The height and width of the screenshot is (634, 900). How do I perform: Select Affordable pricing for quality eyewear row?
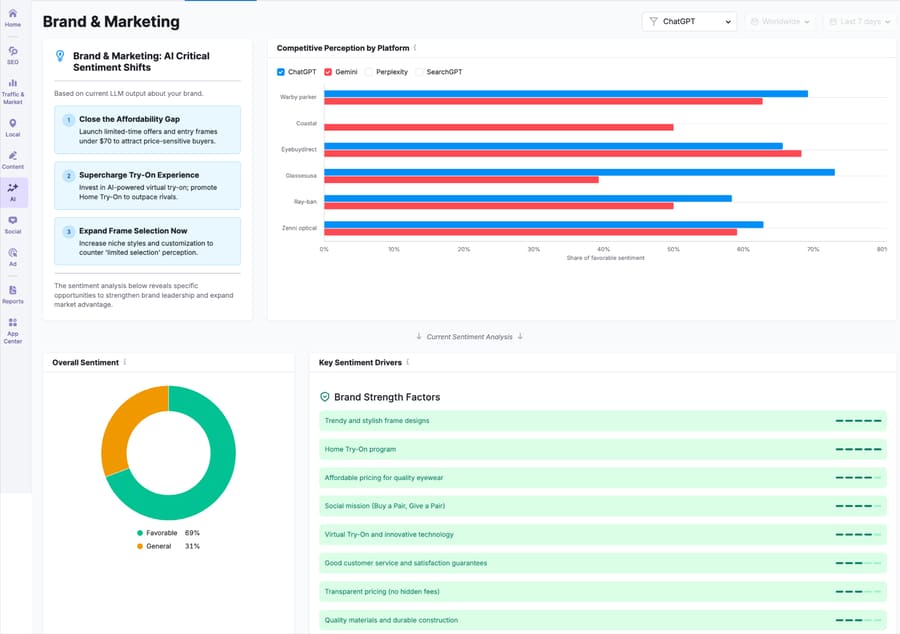point(603,477)
